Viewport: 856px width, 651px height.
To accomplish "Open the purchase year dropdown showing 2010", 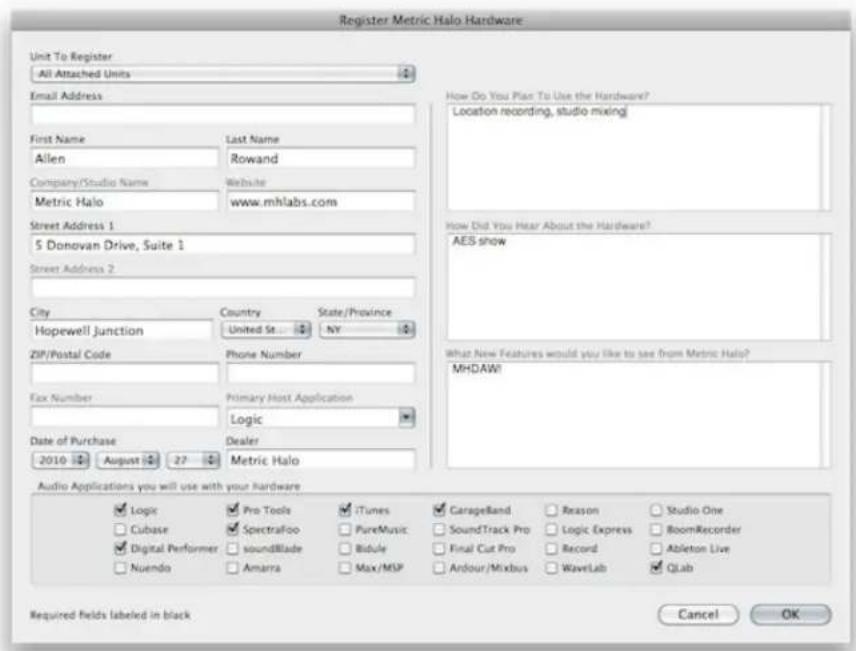I will coord(60,460).
